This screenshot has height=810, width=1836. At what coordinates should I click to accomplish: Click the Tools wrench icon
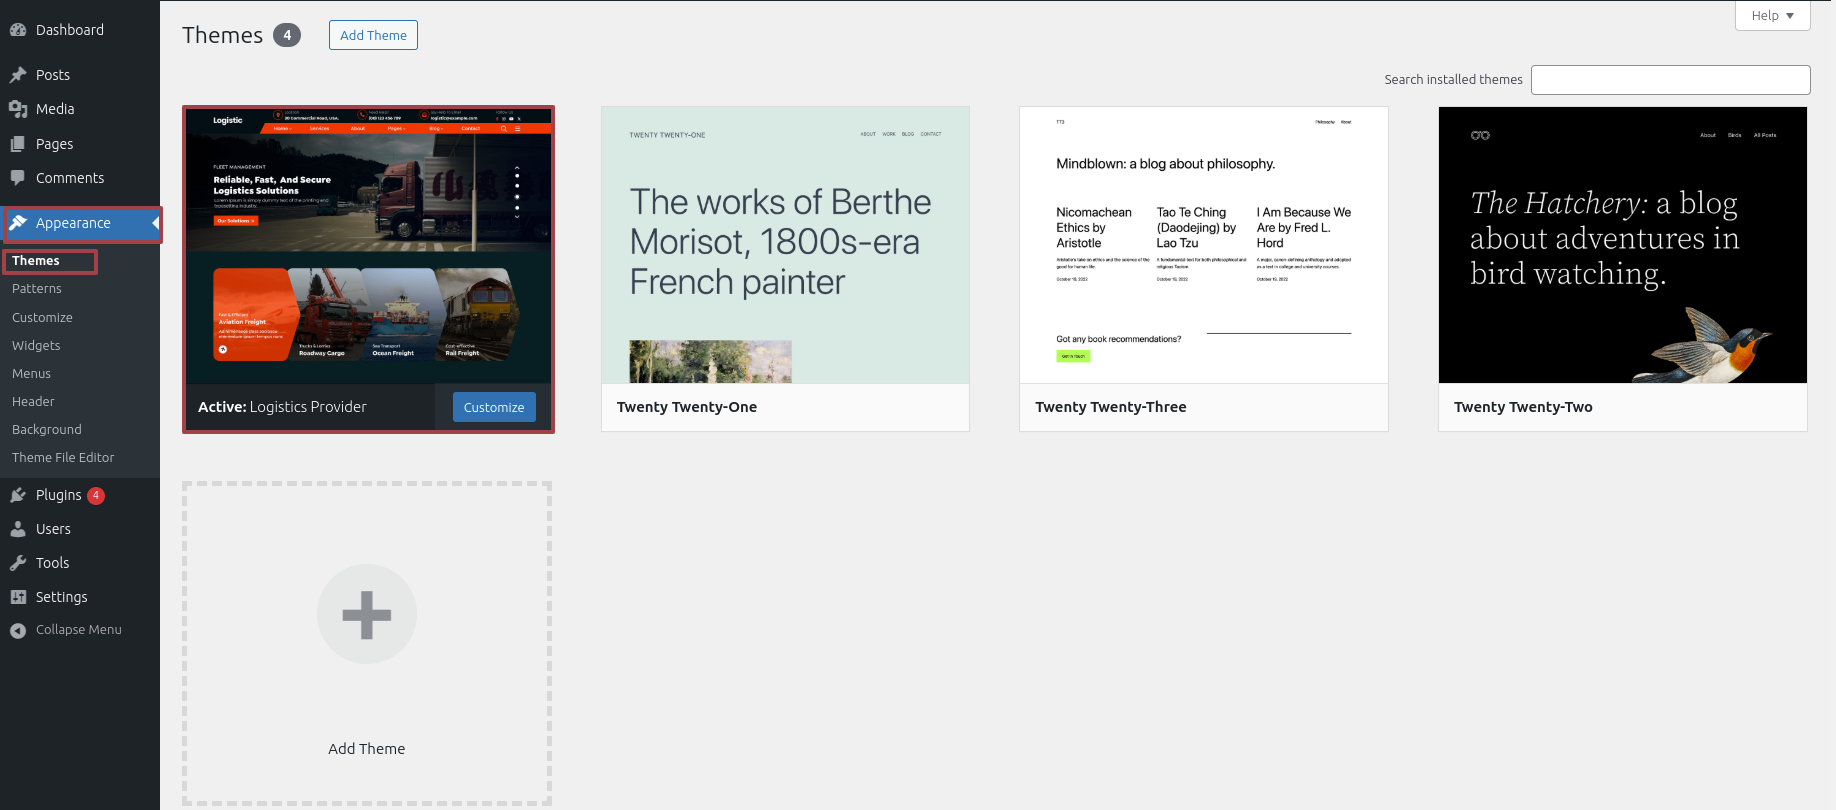click(x=18, y=563)
